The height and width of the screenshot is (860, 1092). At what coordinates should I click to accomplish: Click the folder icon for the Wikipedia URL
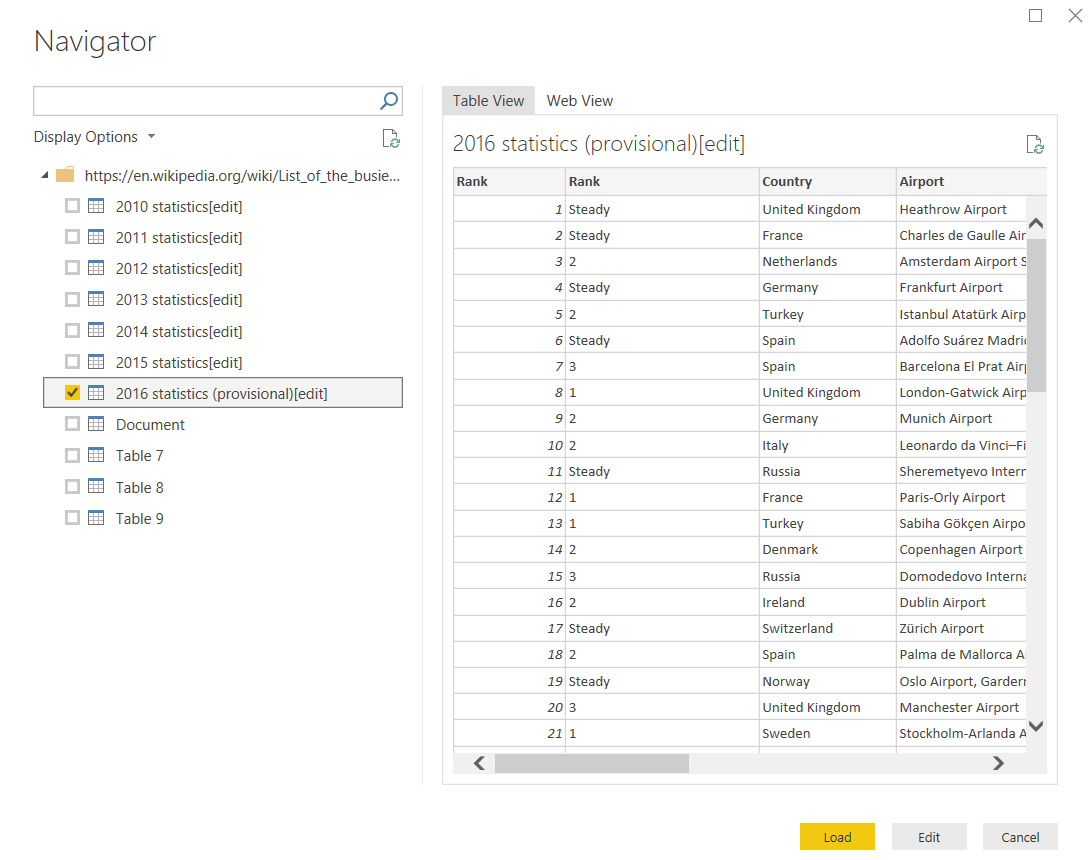[x=65, y=175]
